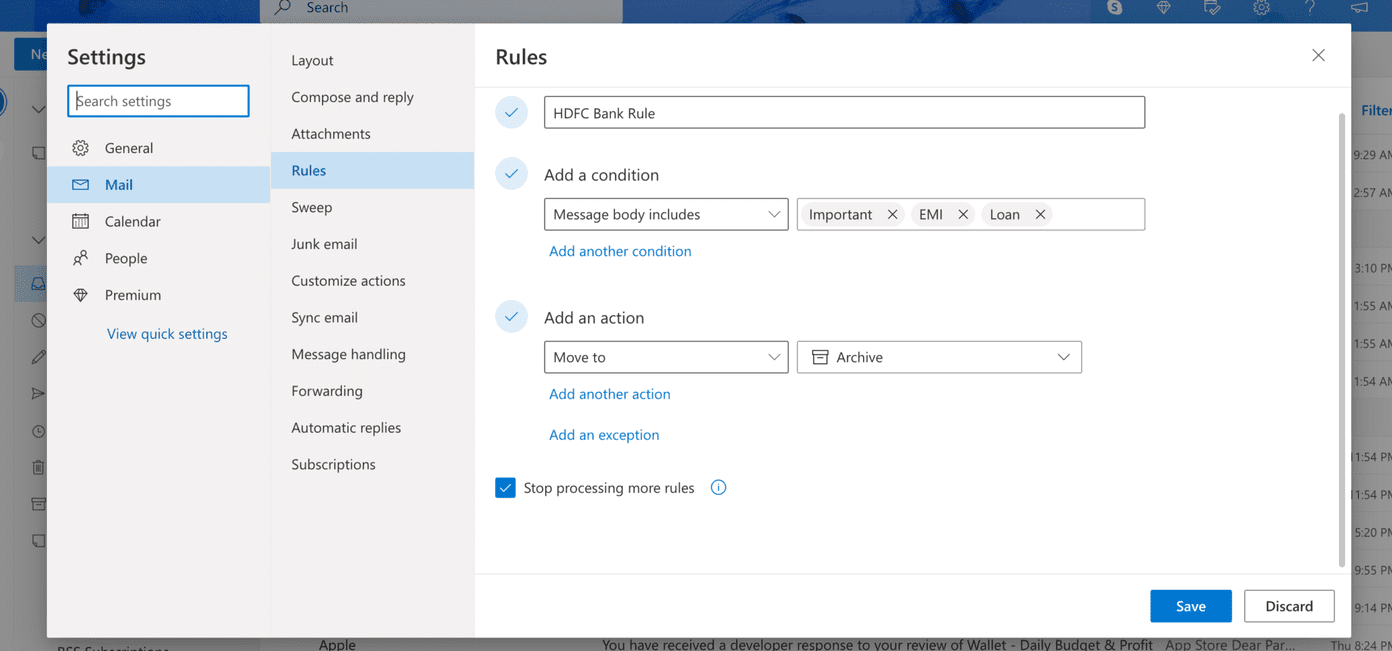Open the Layout settings section
Viewport: 1392px width, 651px height.
(x=372, y=60)
